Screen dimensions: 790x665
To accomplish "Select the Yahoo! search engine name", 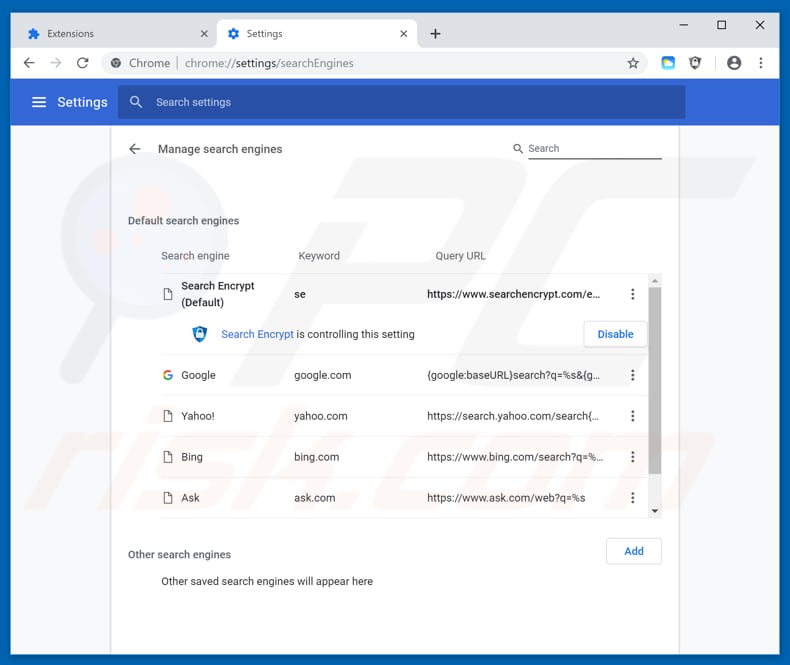I will click(198, 416).
